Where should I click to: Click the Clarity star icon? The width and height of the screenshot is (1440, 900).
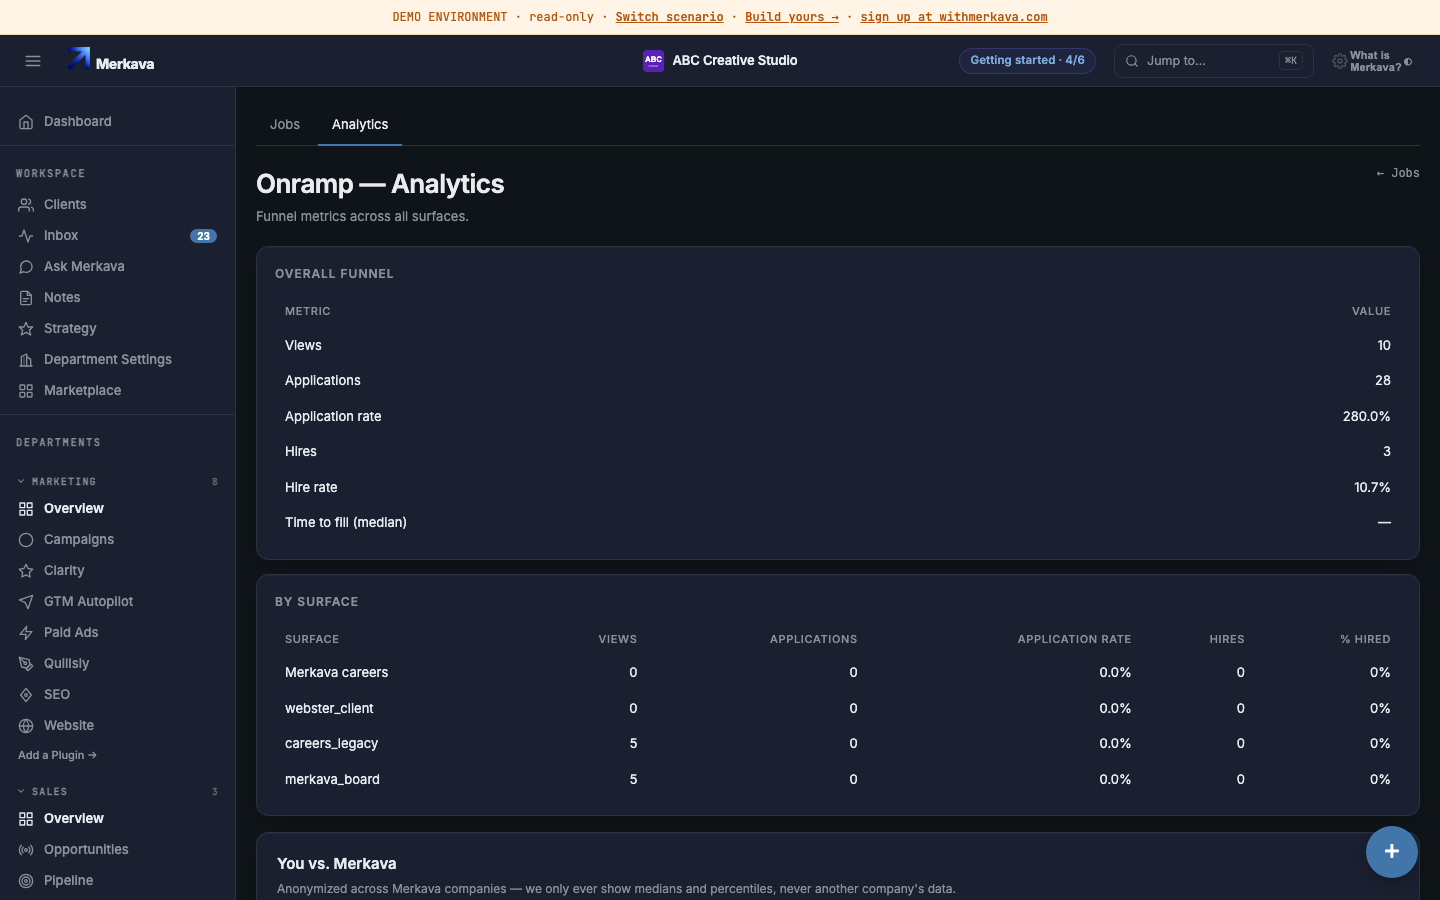tap(26, 571)
